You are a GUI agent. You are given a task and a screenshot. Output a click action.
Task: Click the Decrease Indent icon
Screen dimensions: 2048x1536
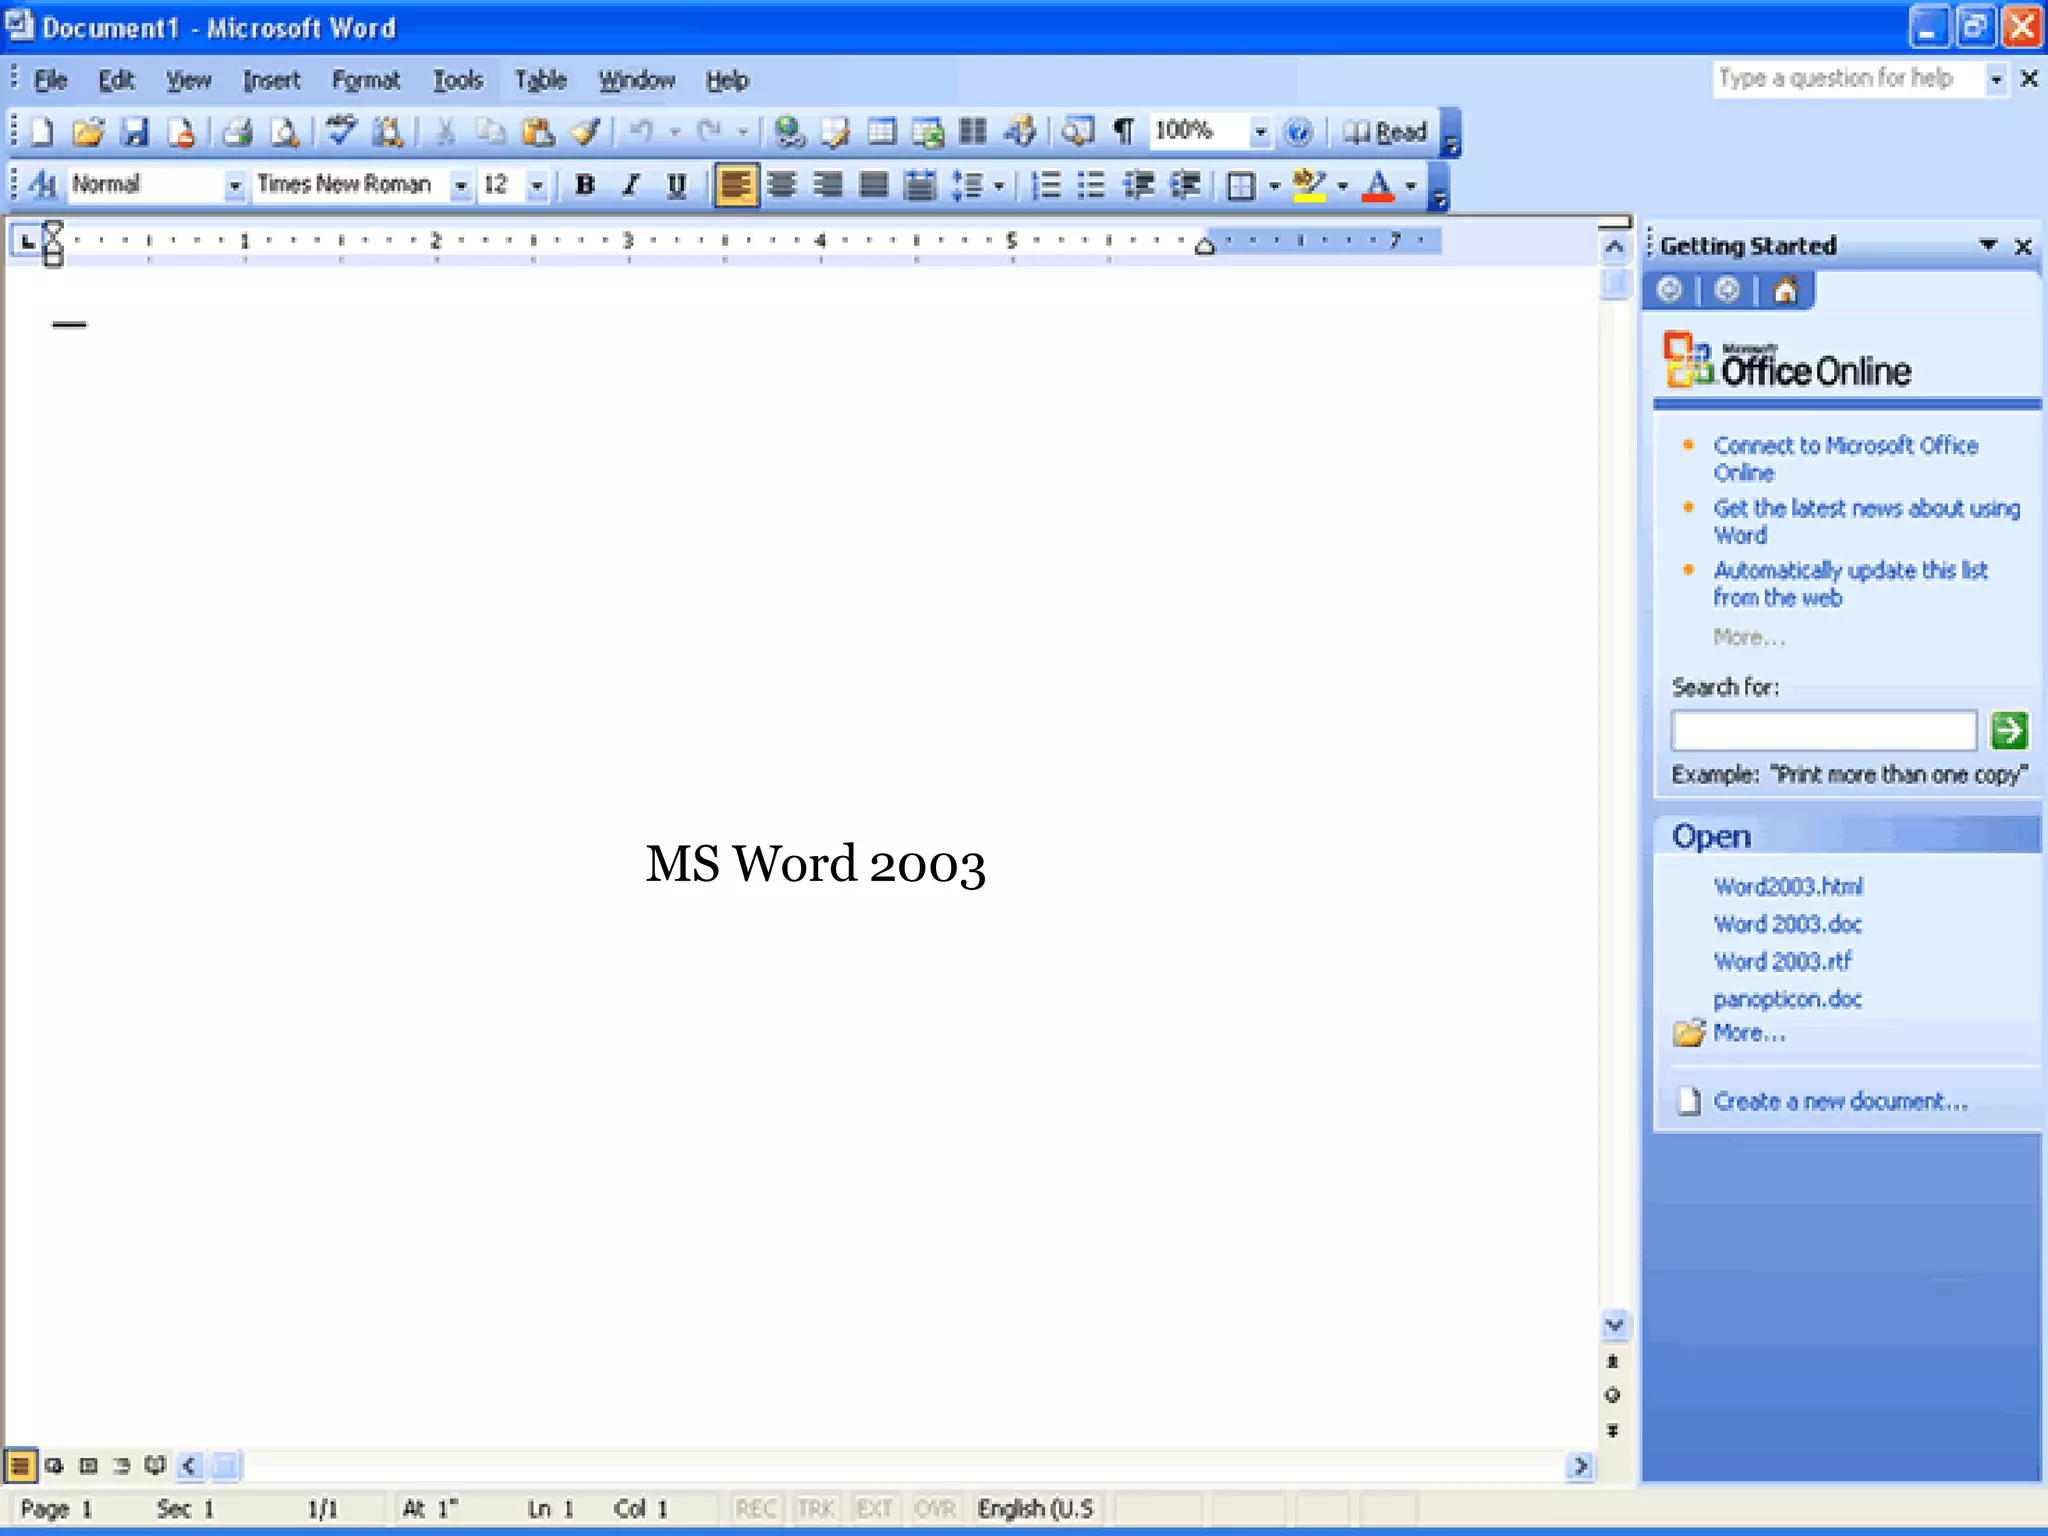pyautogui.click(x=1138, y=185)
